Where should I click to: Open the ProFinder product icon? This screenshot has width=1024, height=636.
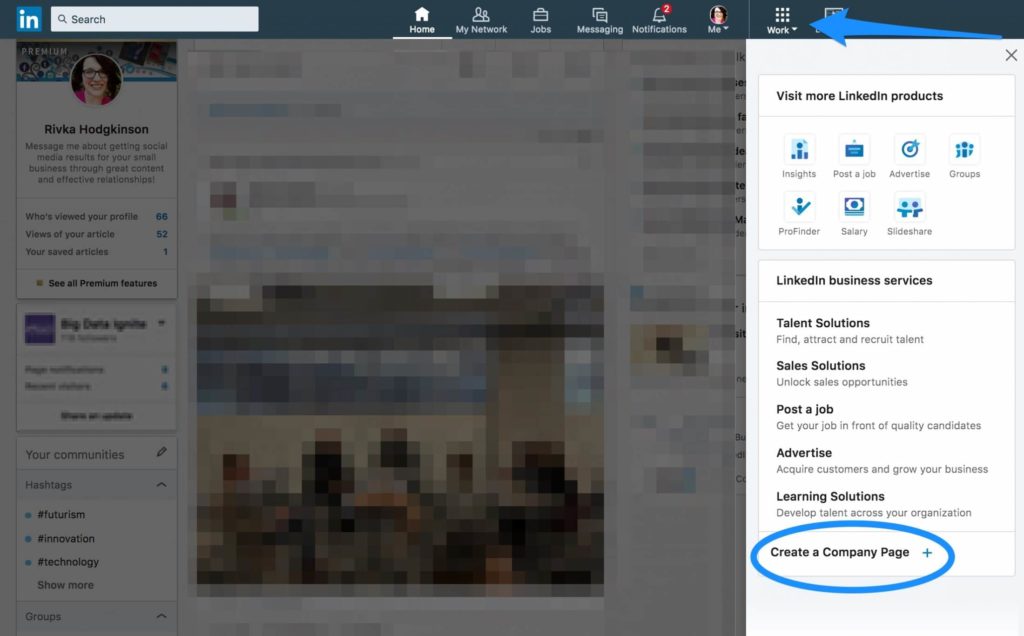799,214
